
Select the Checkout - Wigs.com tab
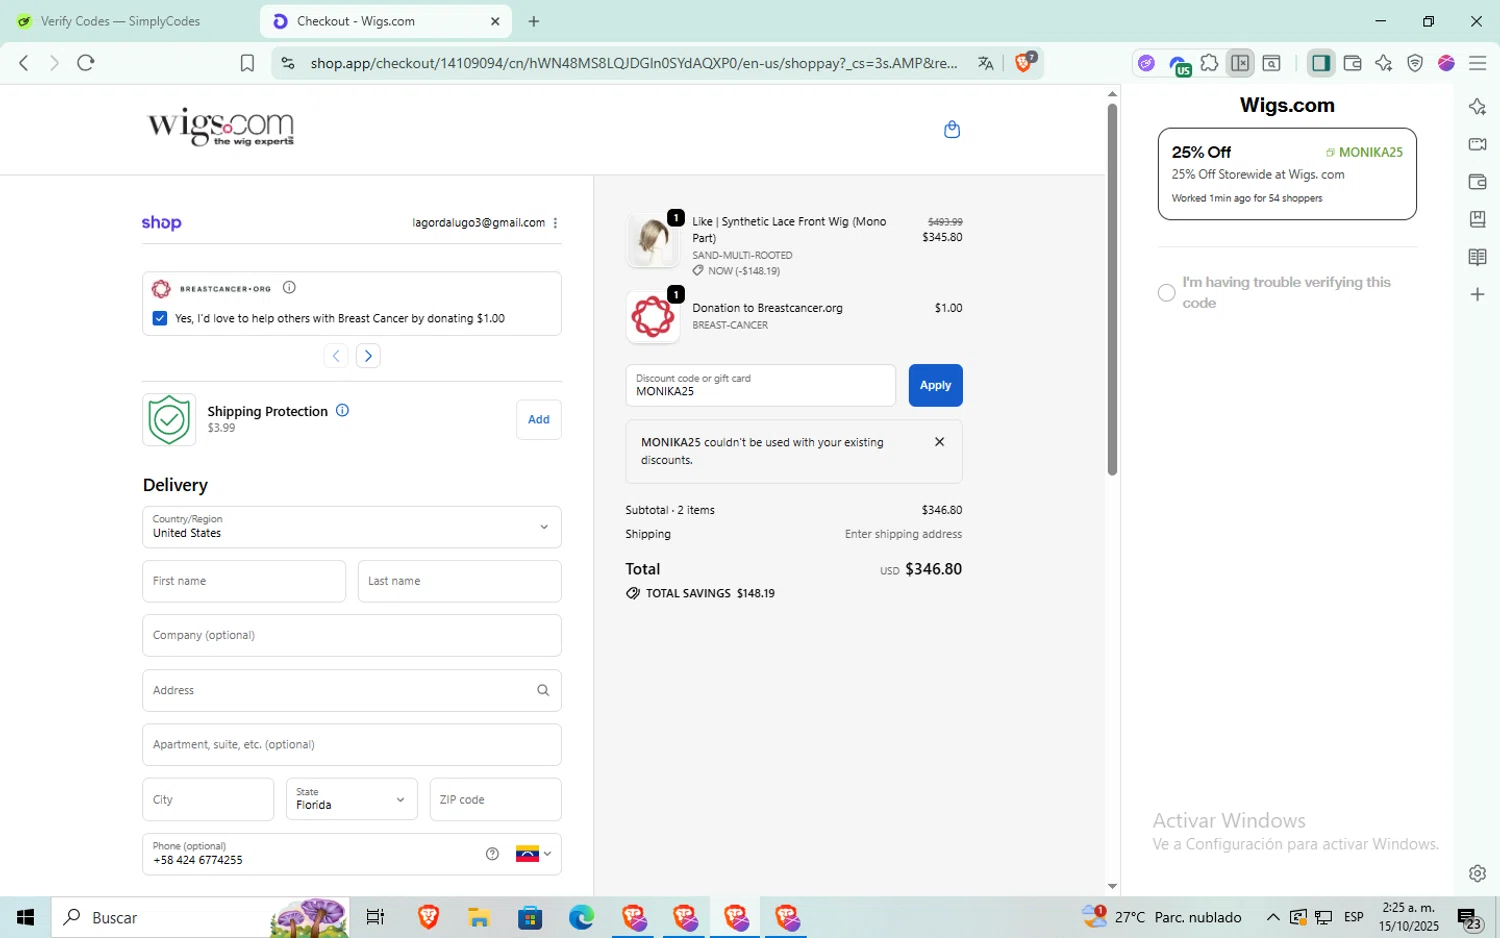pos(386,21)
